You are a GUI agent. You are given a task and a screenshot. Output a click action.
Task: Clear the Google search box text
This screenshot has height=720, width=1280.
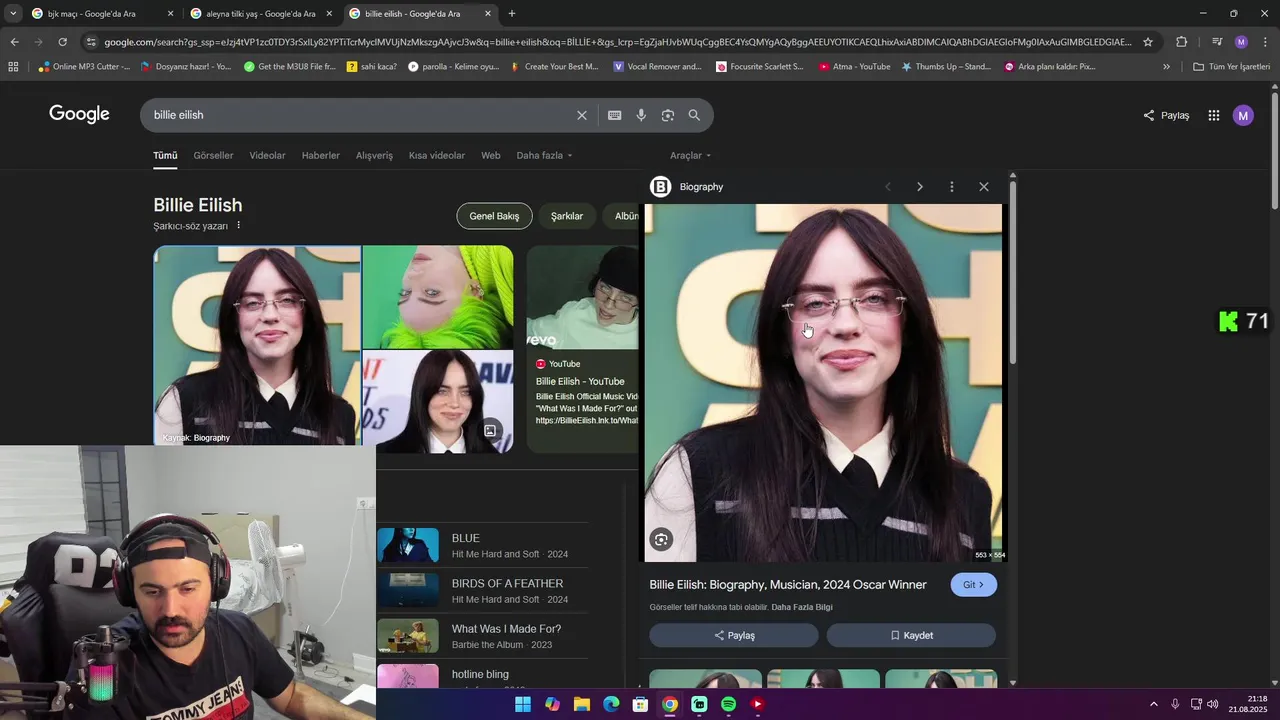point(581,115)
